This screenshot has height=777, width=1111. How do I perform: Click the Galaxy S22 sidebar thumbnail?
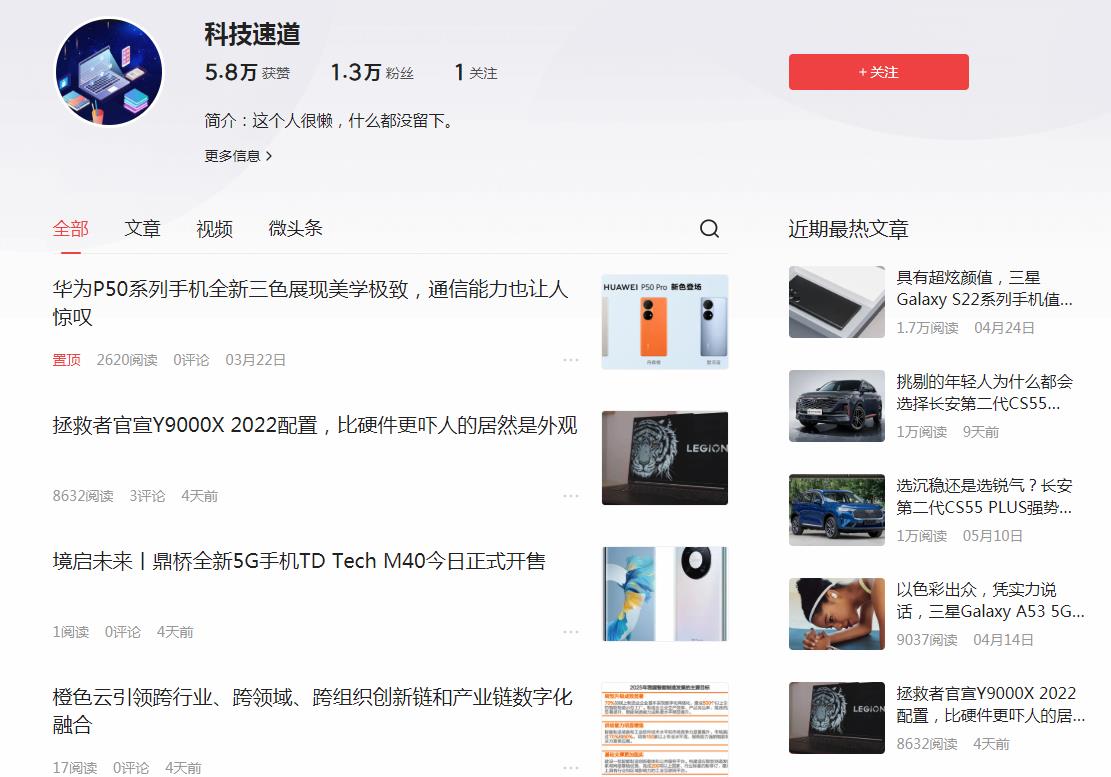[837, 302]
